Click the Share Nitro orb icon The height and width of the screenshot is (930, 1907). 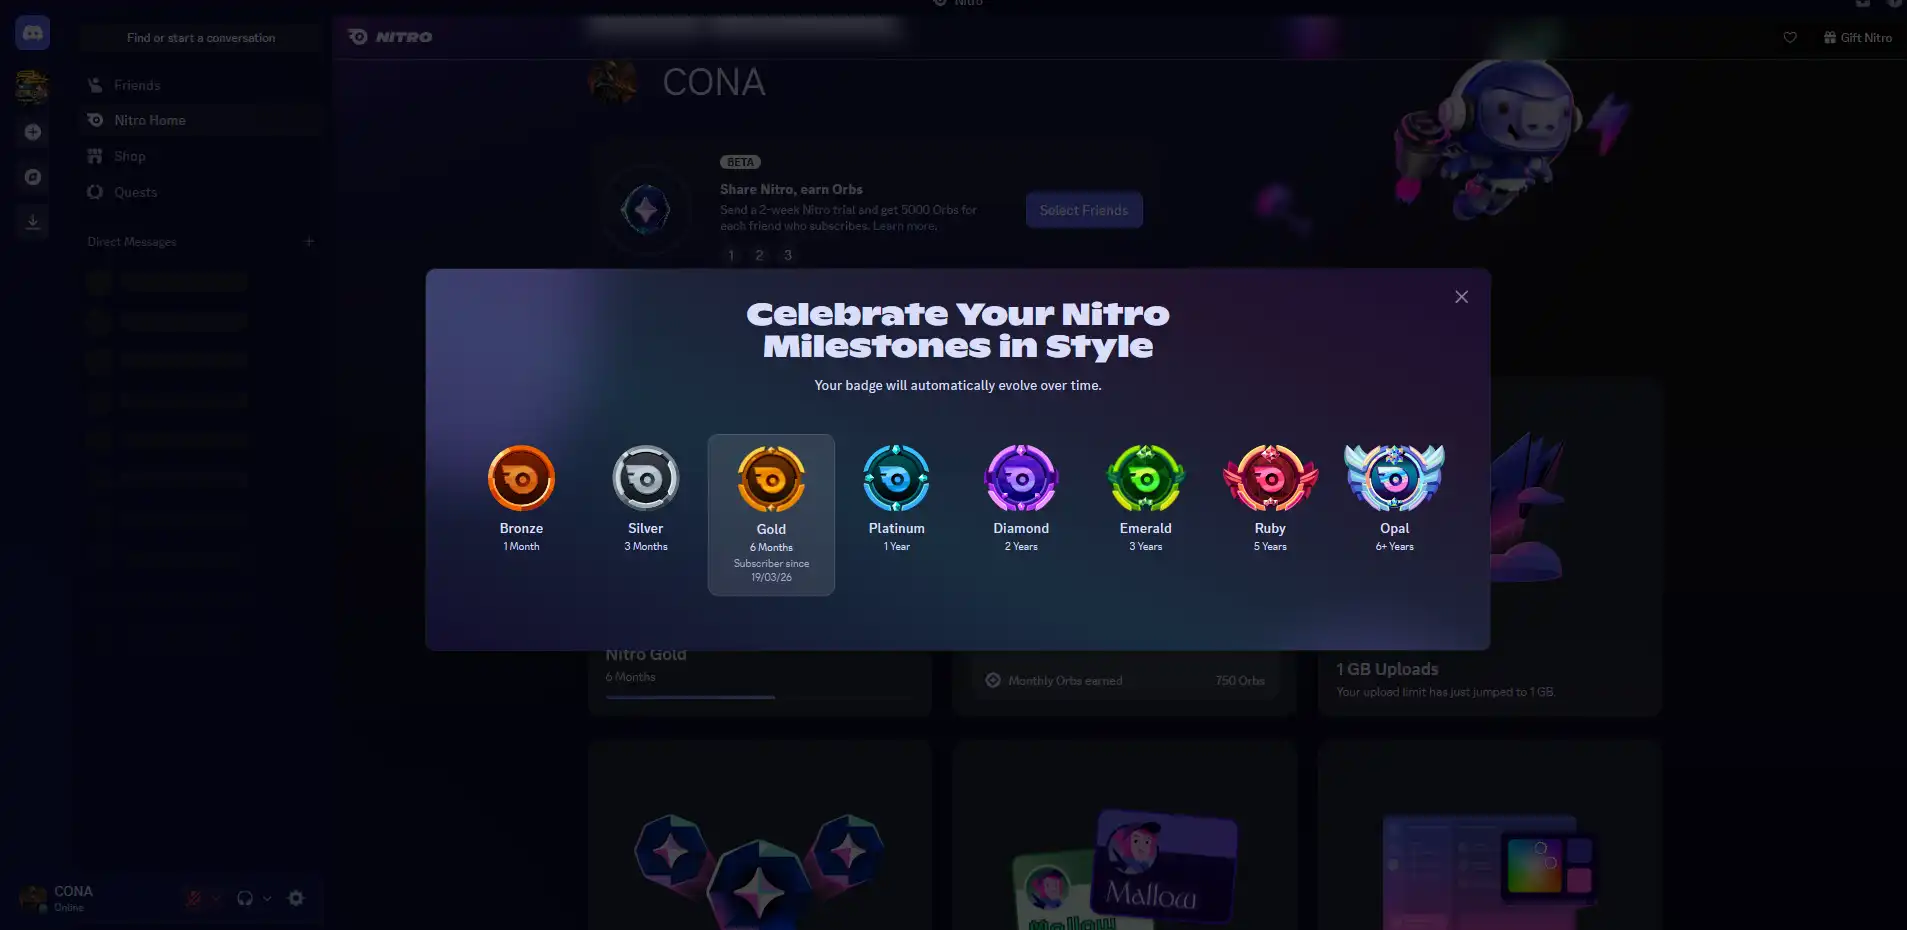pos(645,210)
